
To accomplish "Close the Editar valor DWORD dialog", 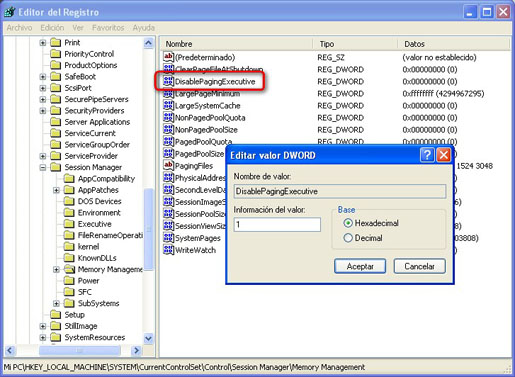I will (444, 155).
